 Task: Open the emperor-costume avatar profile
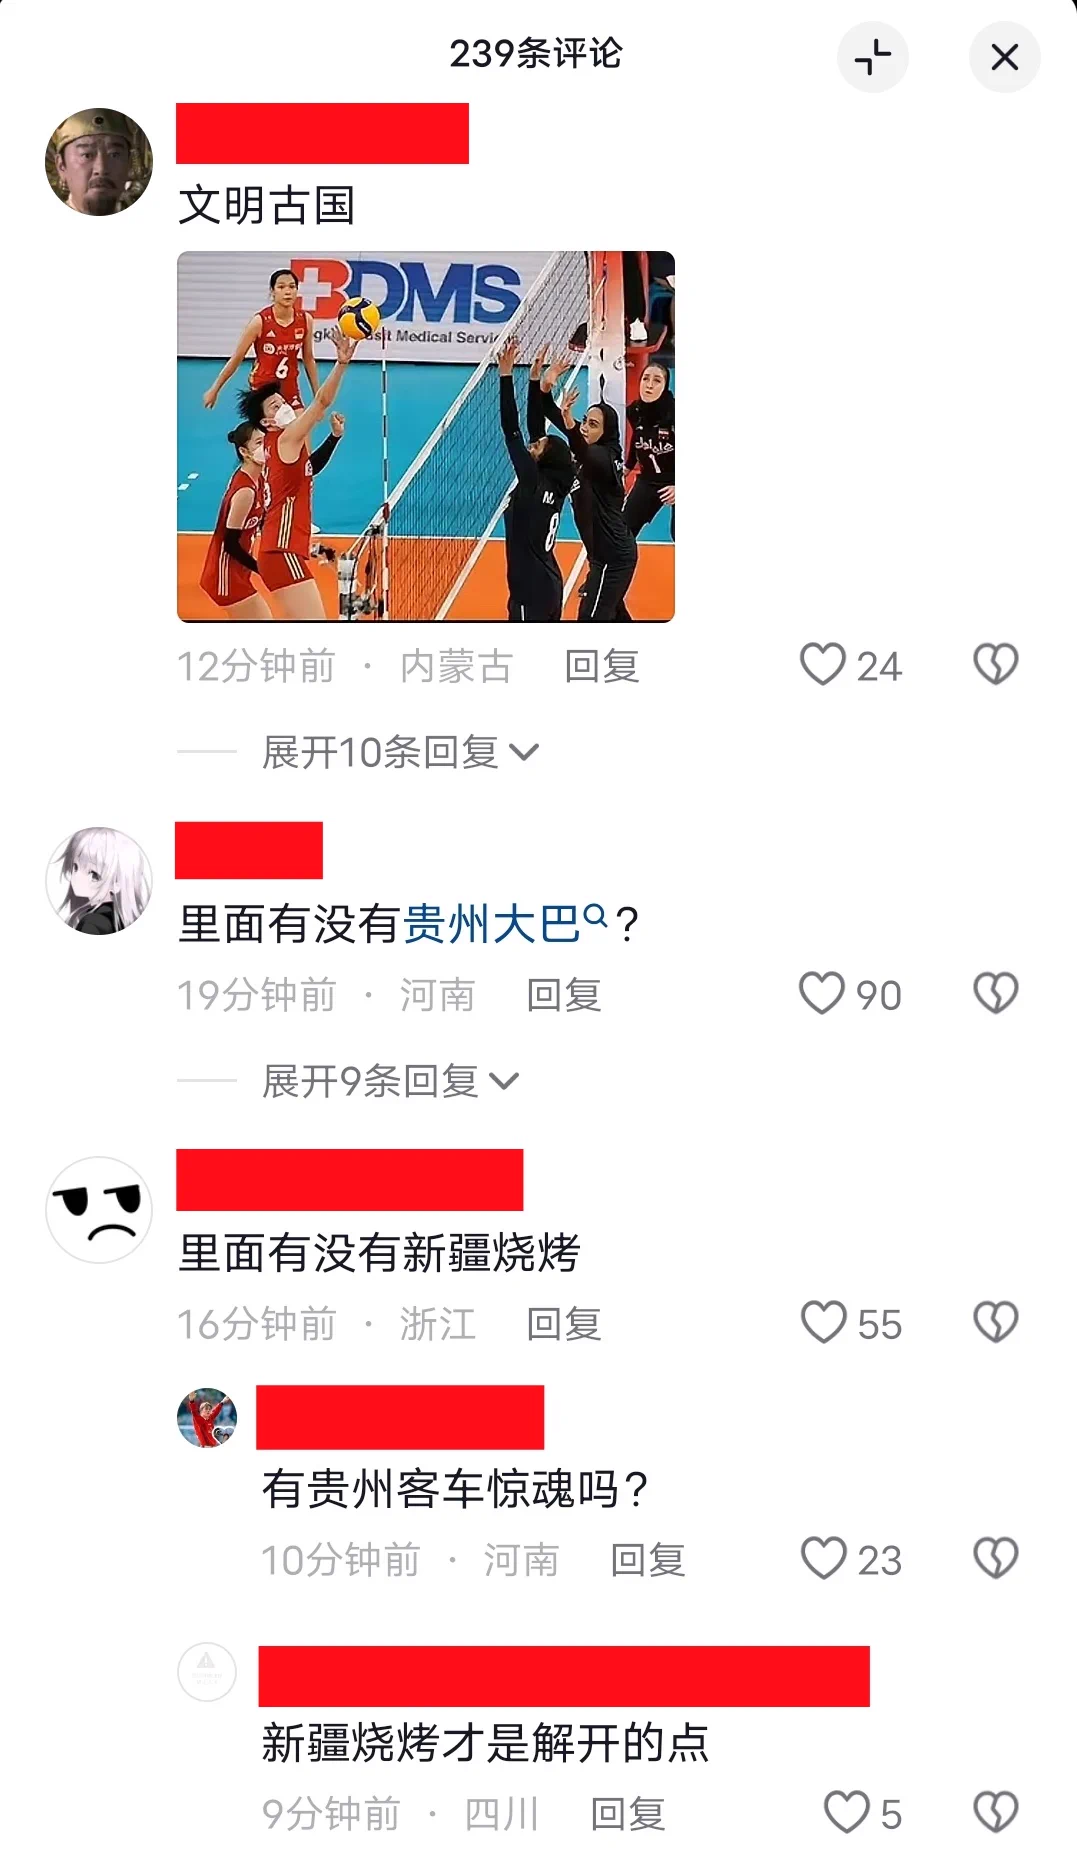pyautogui.click(x=99, y=162)
